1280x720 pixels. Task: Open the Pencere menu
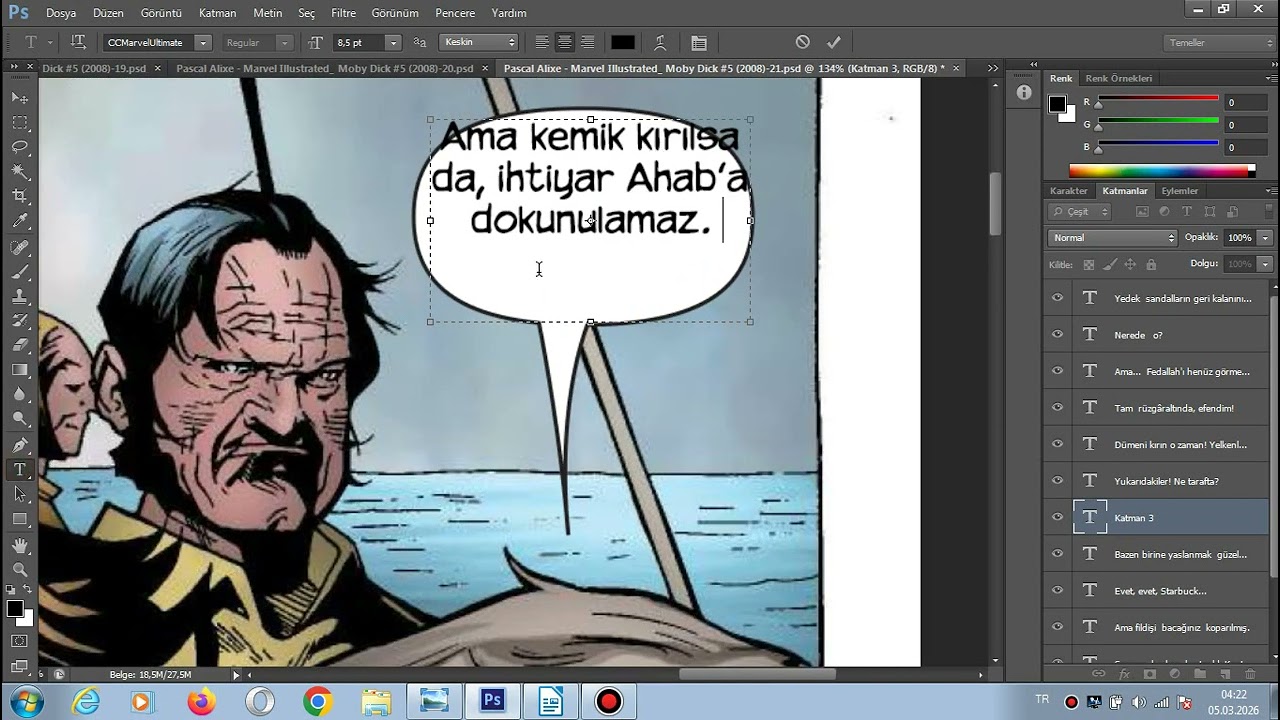pyautogui.click(x=455, y=13)
